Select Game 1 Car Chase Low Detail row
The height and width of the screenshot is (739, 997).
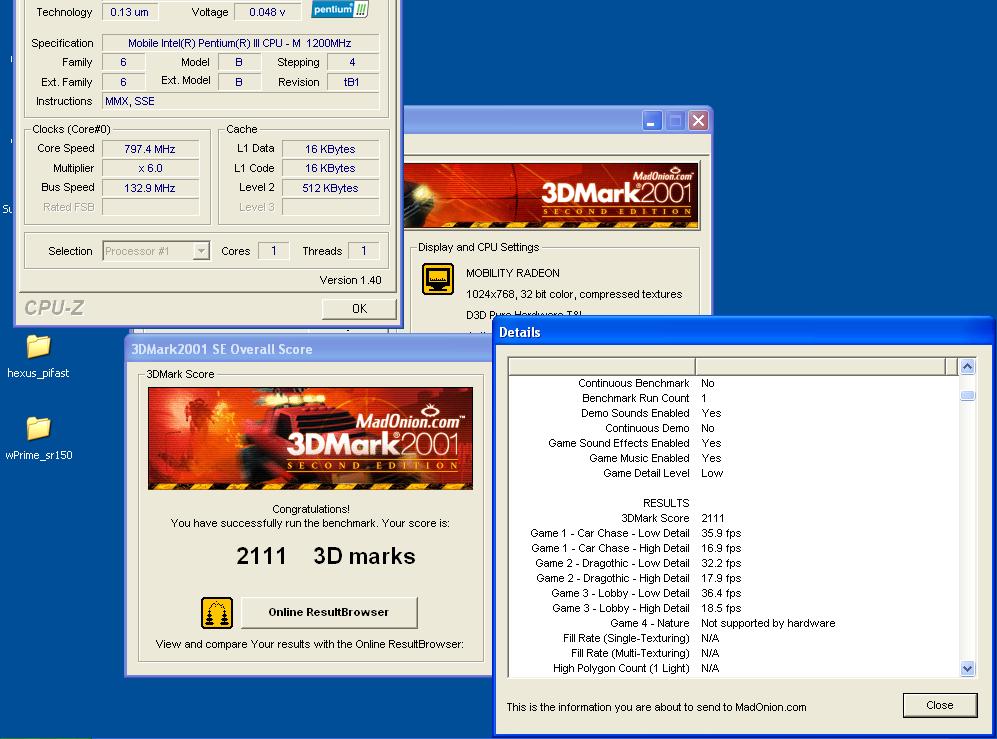734,533
